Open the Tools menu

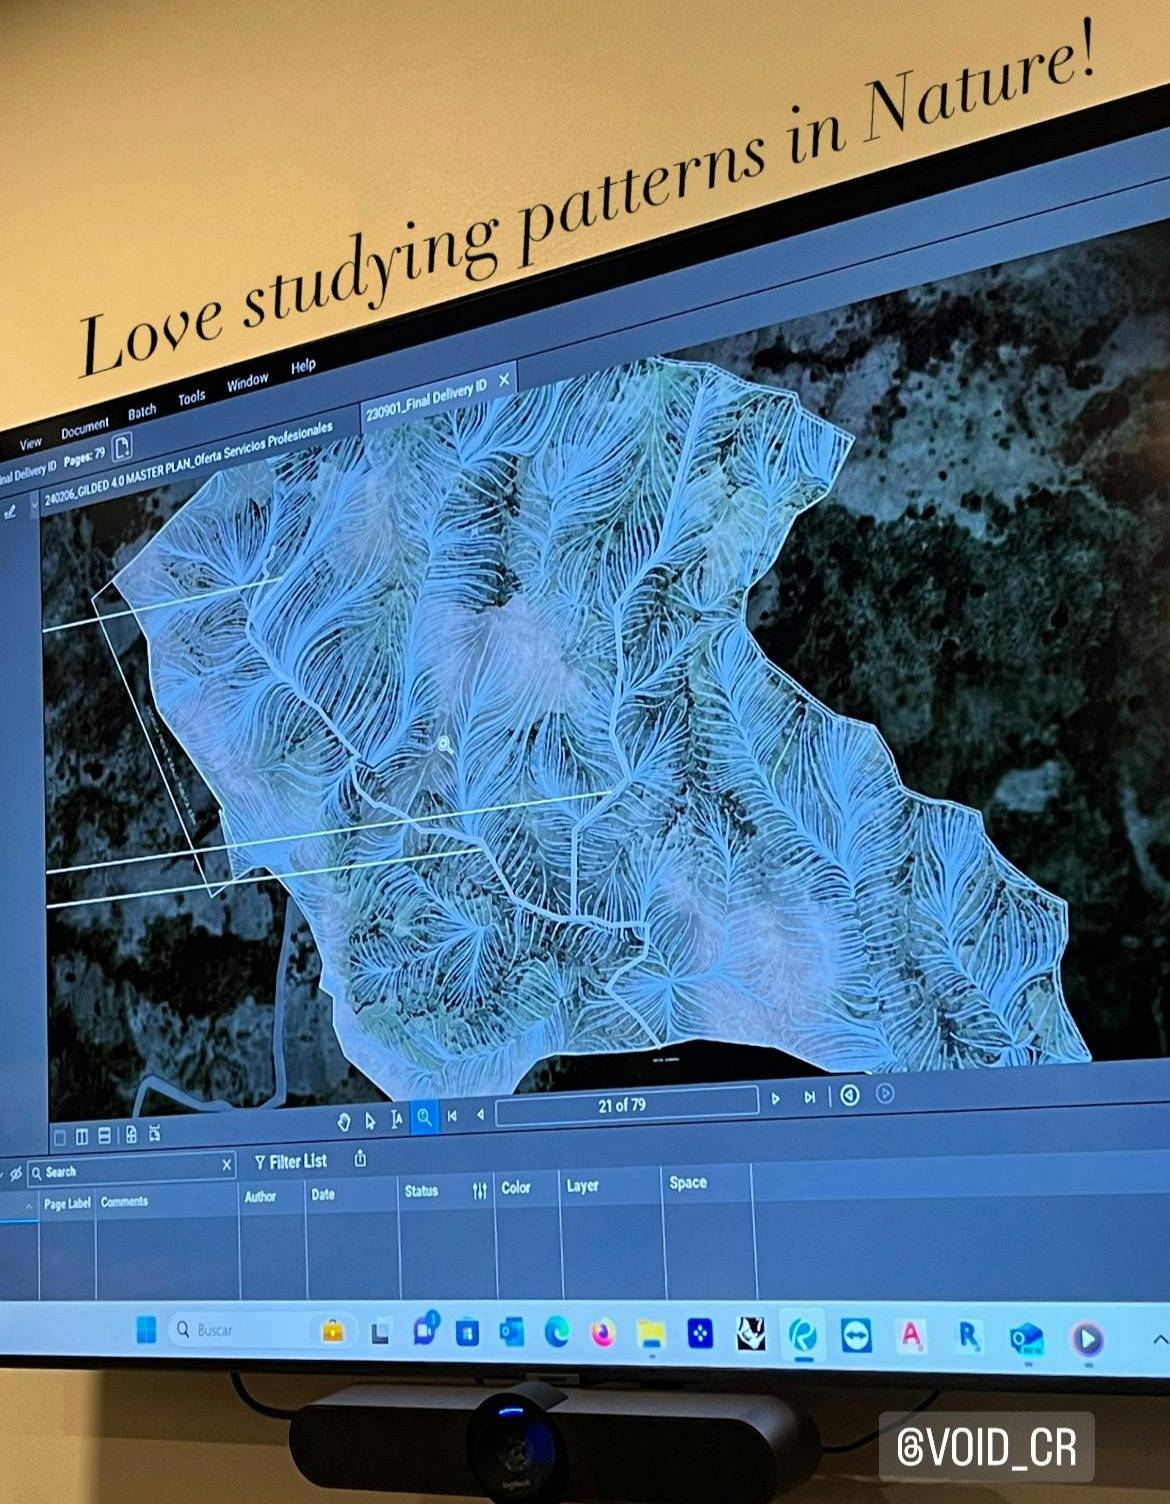[x=191, y=397]
